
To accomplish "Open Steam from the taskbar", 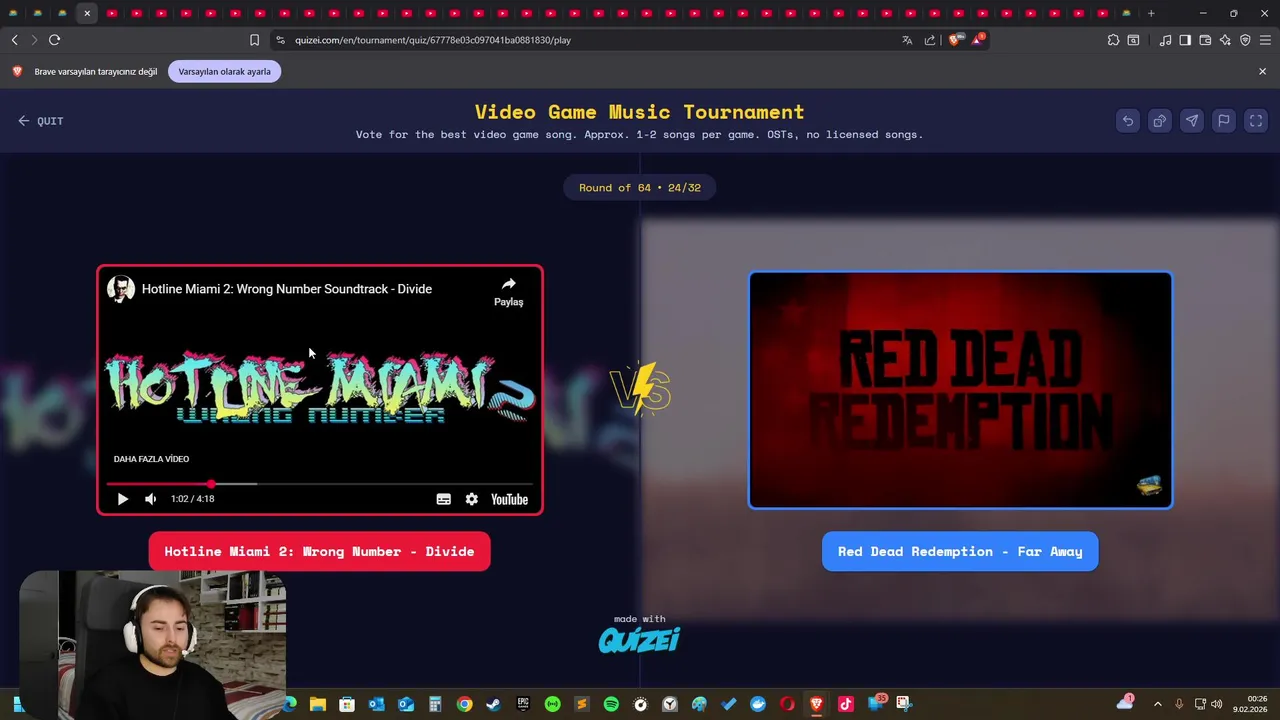I will (494, 704).
